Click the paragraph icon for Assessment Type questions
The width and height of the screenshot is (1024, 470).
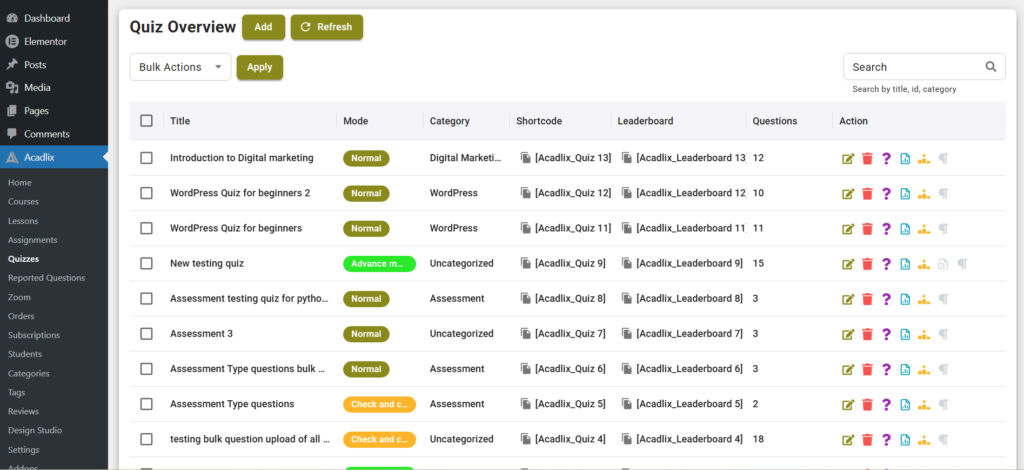coord(943,404)
